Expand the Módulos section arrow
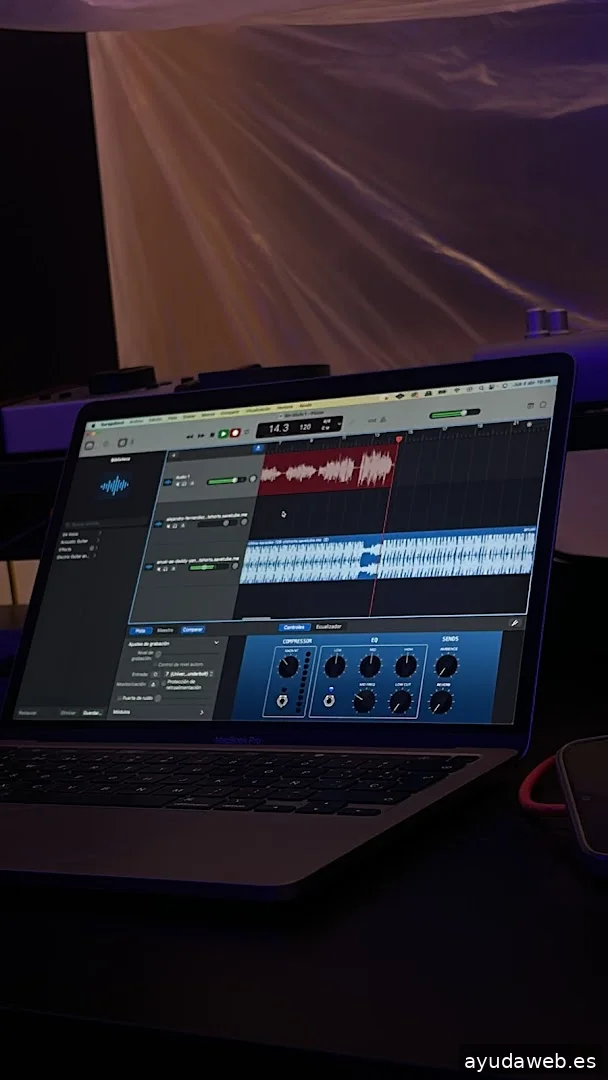608x1080 pixels. pos(202,712)
